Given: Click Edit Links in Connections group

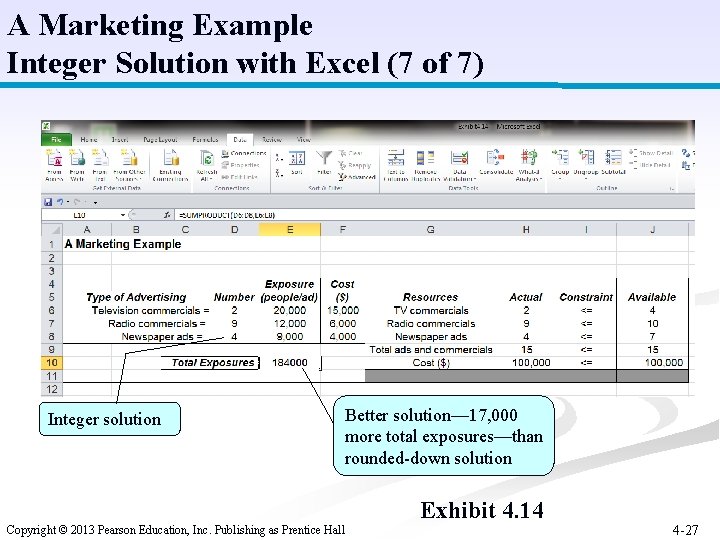Looking at the screenshot, I should pyautogui.click(x=240, y=177).
